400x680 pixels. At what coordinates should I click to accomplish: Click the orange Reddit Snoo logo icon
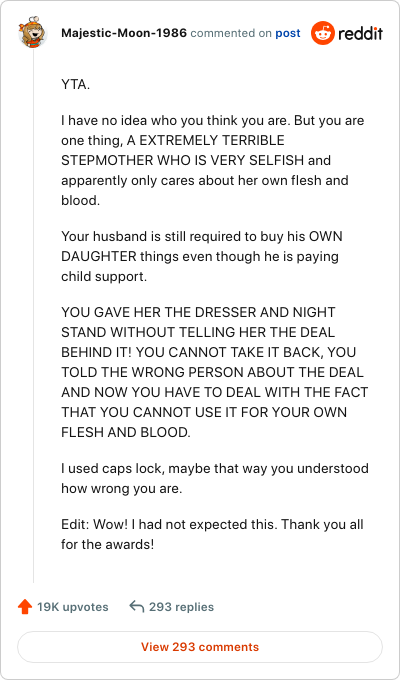coord(323,33)
